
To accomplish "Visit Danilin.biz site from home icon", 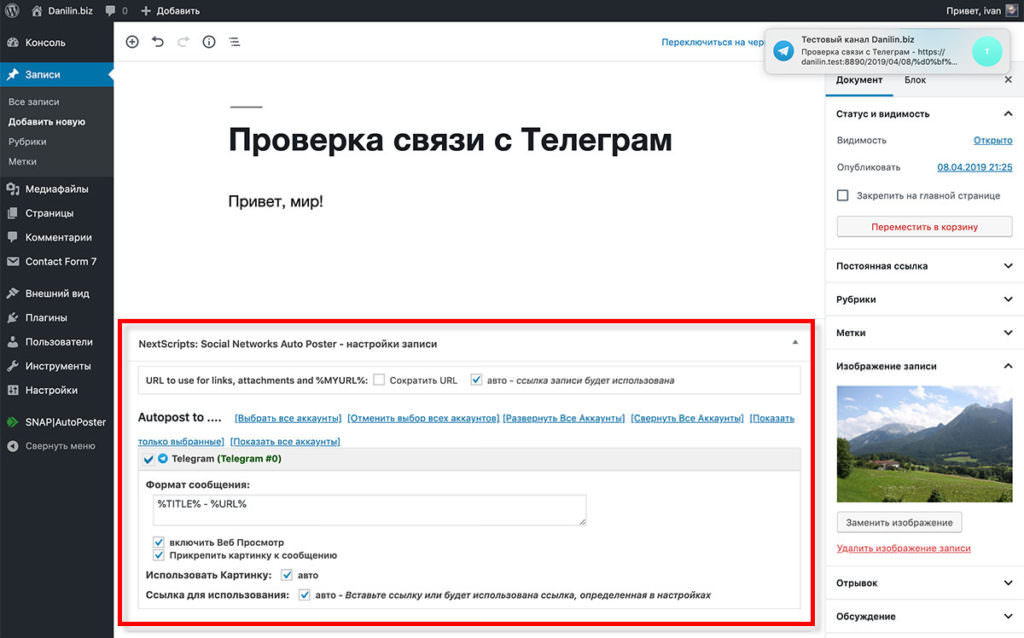I will (62, 10).
